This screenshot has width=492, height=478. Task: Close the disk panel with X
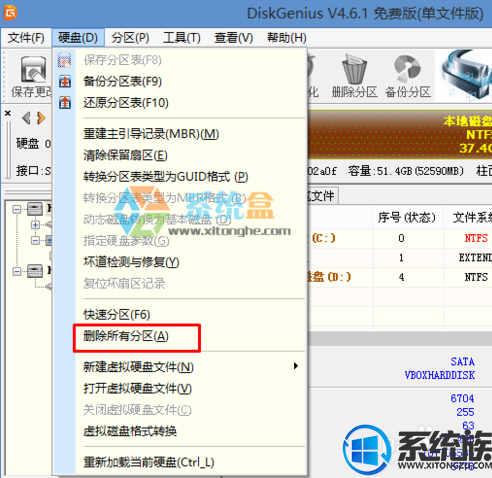point(8,113)
